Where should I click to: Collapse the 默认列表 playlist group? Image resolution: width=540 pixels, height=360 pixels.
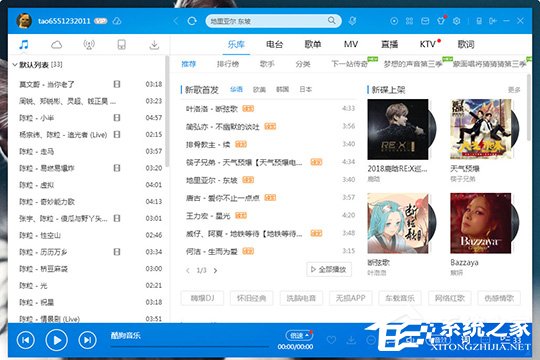15,64
